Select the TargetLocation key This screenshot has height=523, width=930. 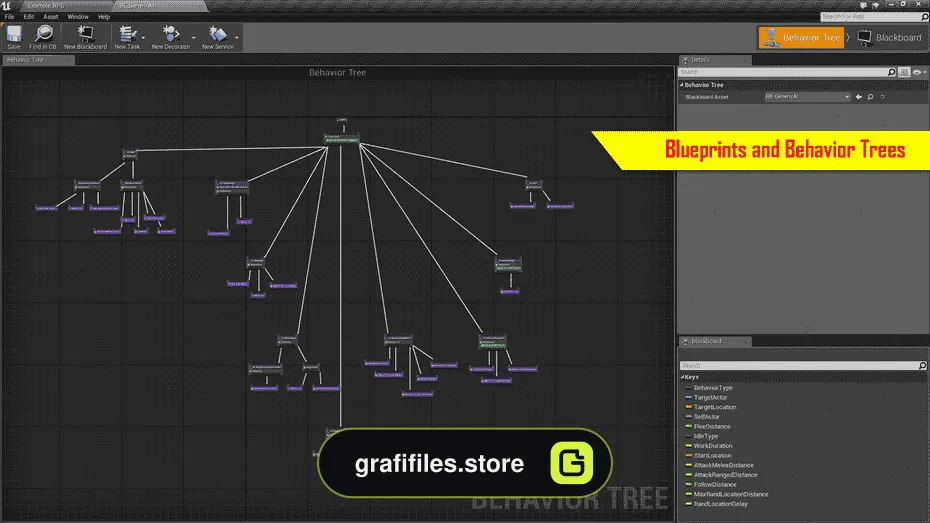pos(715,407)
